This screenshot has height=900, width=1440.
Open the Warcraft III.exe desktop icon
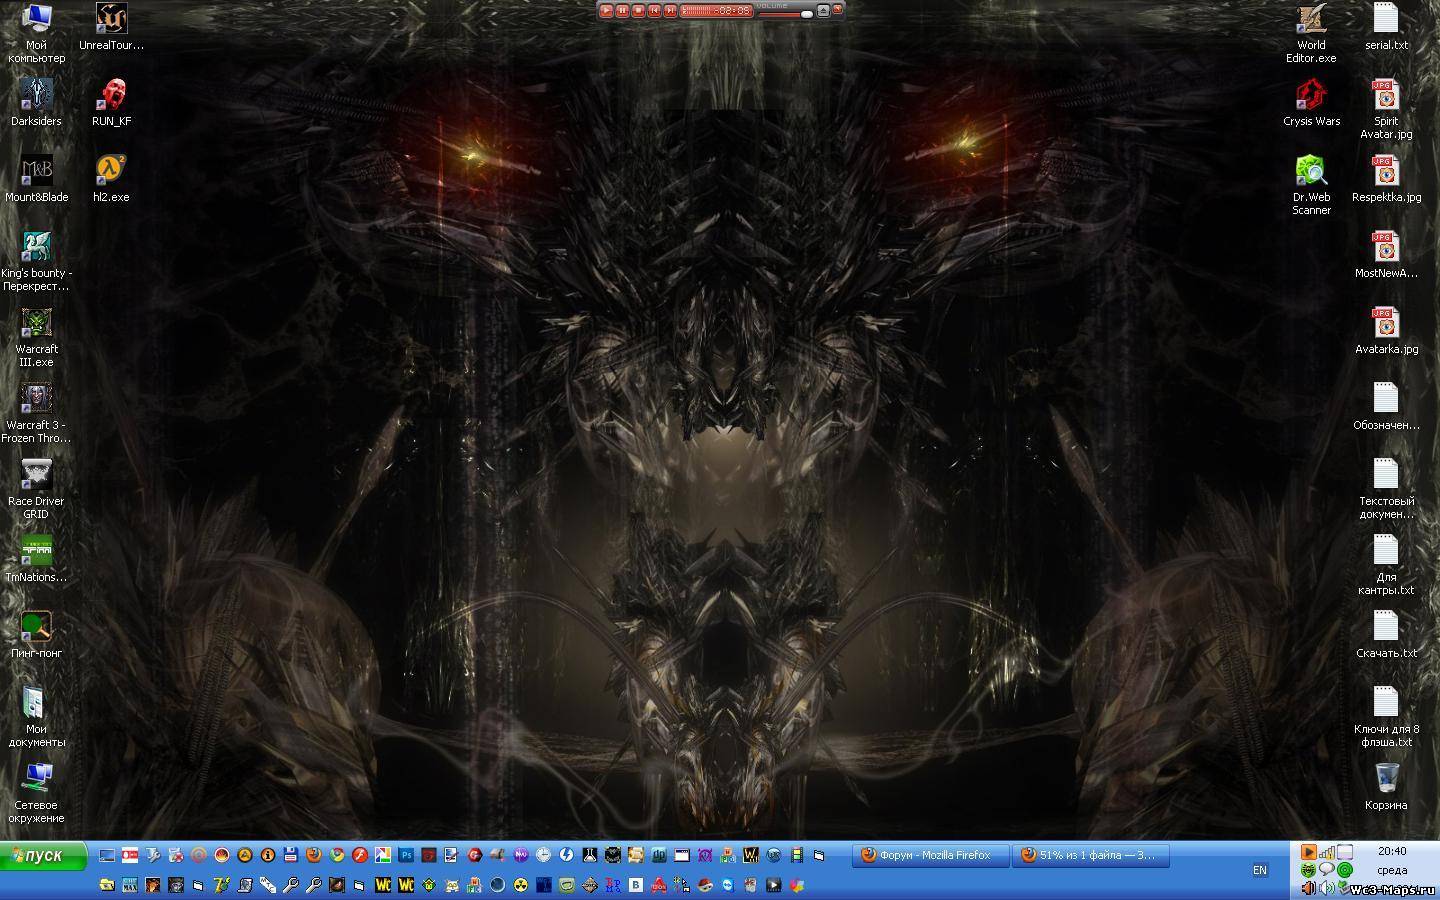coord(36,323)
